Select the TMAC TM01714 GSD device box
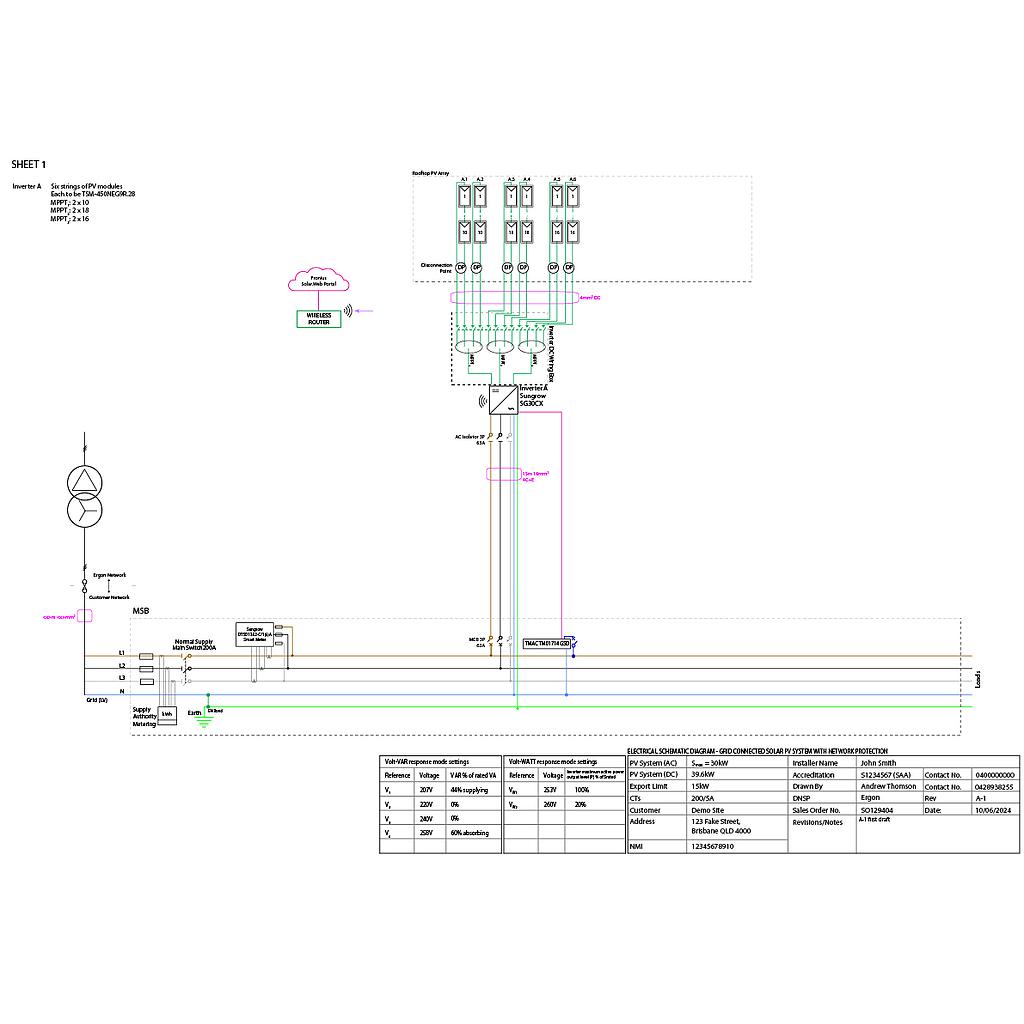 click(x=547, y=644)
